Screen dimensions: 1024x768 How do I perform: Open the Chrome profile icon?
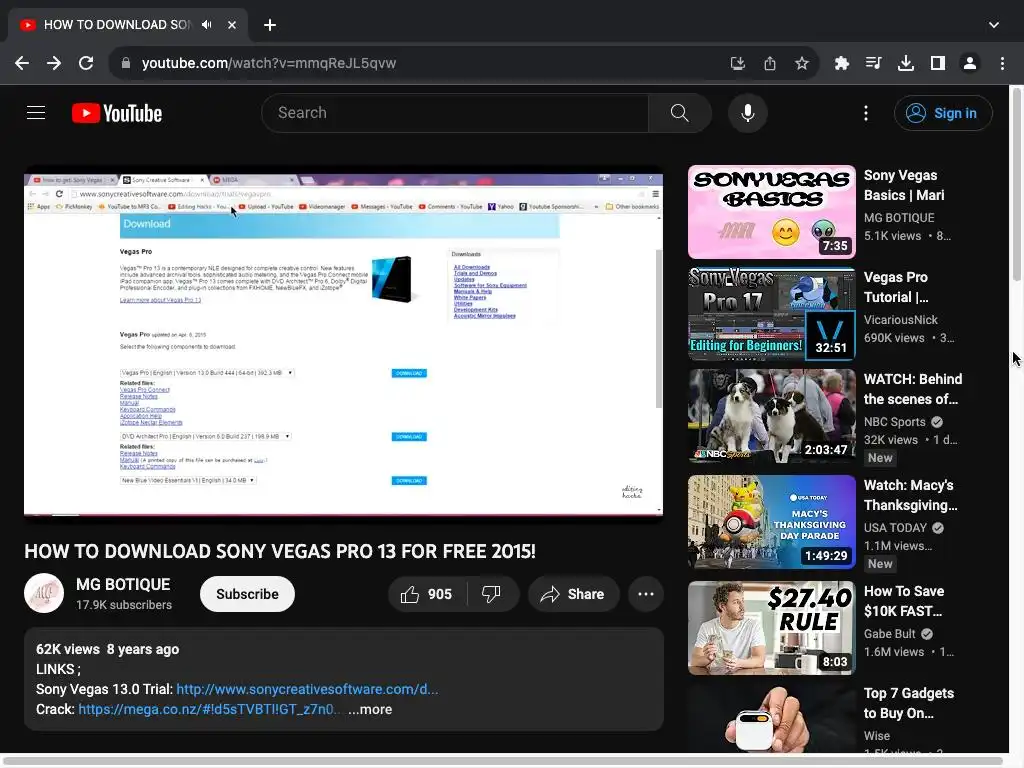tap(970, 63)
